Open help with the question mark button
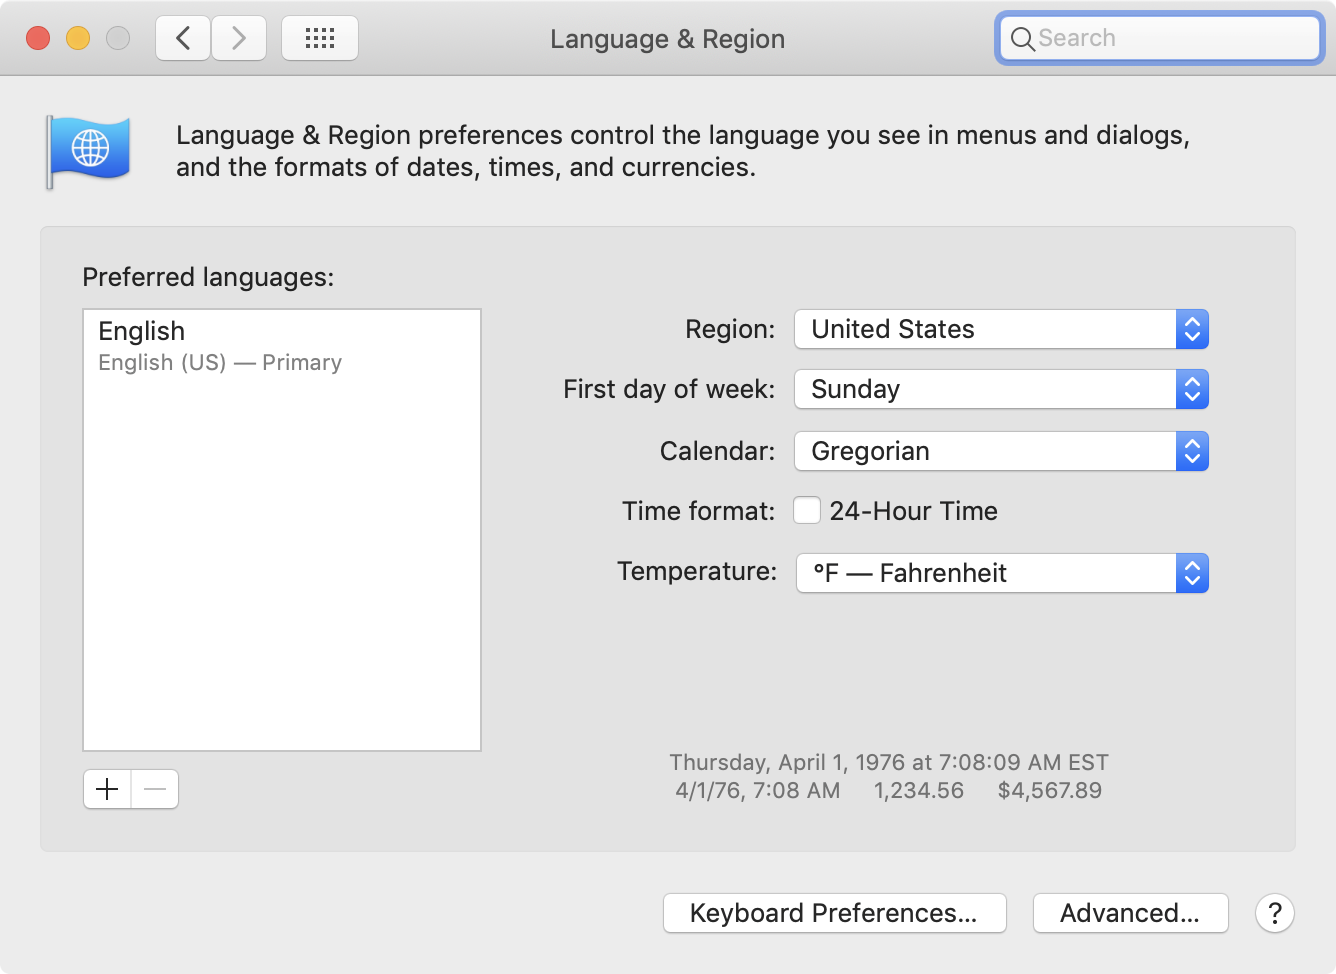 pyautogui.click(x=1274, y=912)
